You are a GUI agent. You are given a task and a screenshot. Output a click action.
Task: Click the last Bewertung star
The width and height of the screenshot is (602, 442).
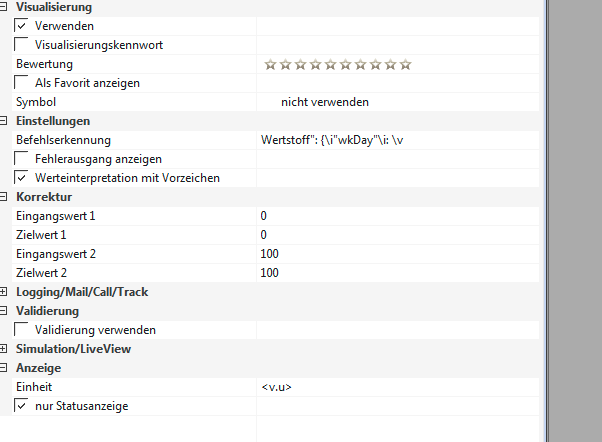[x=405, y=64]
